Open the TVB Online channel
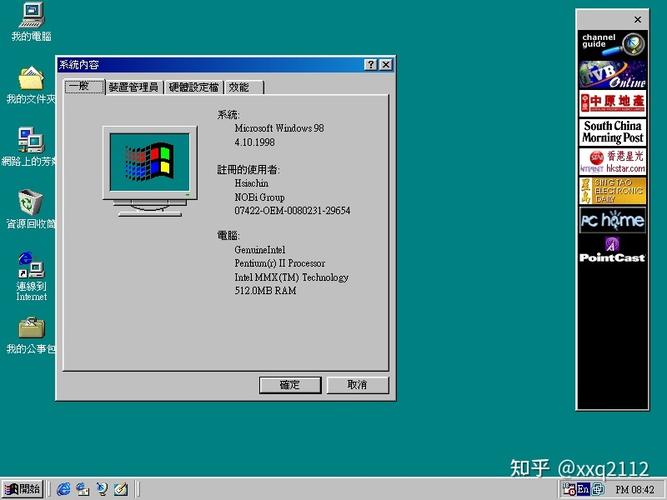This screenshot has height=500, width=667. tap(613, 74)
